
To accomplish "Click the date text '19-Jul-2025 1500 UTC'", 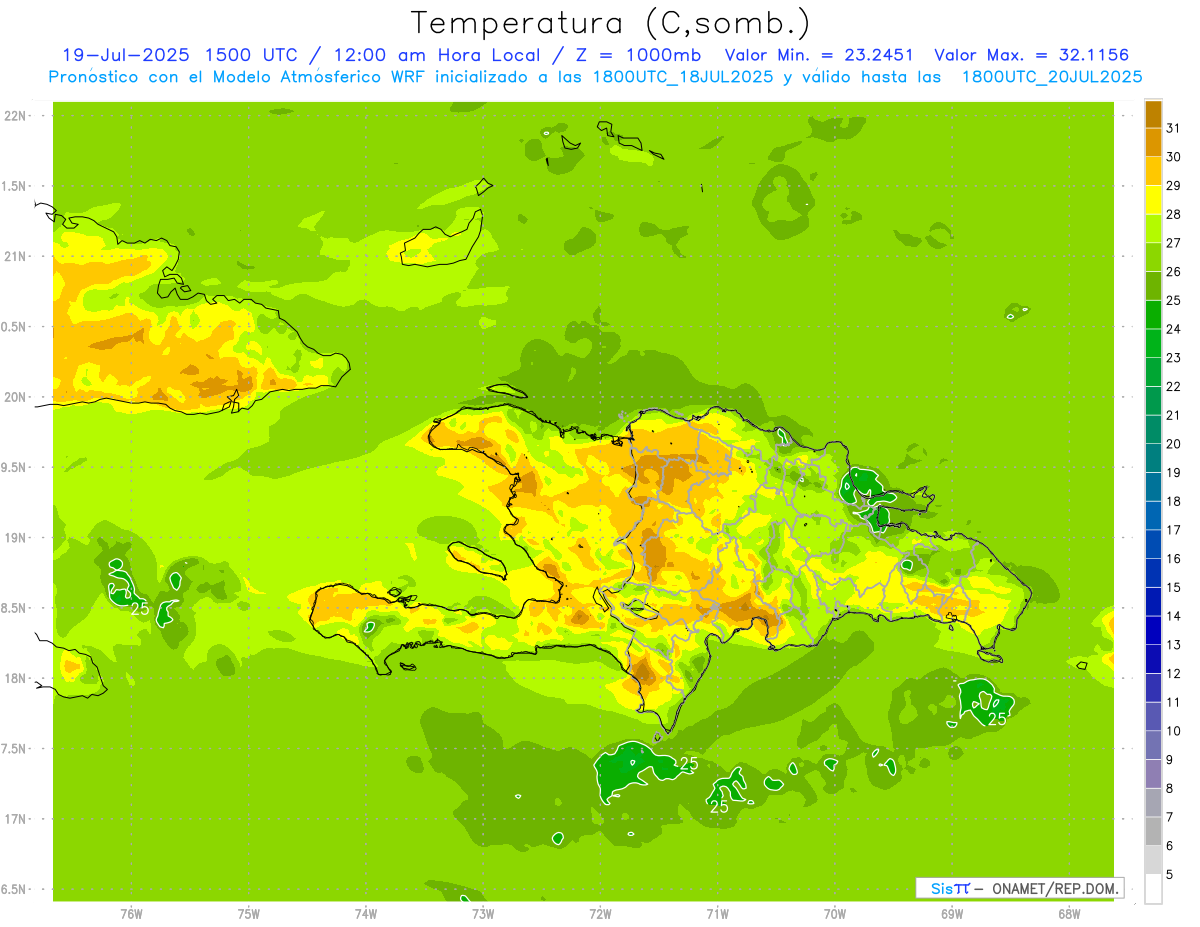I will point(179,55).
